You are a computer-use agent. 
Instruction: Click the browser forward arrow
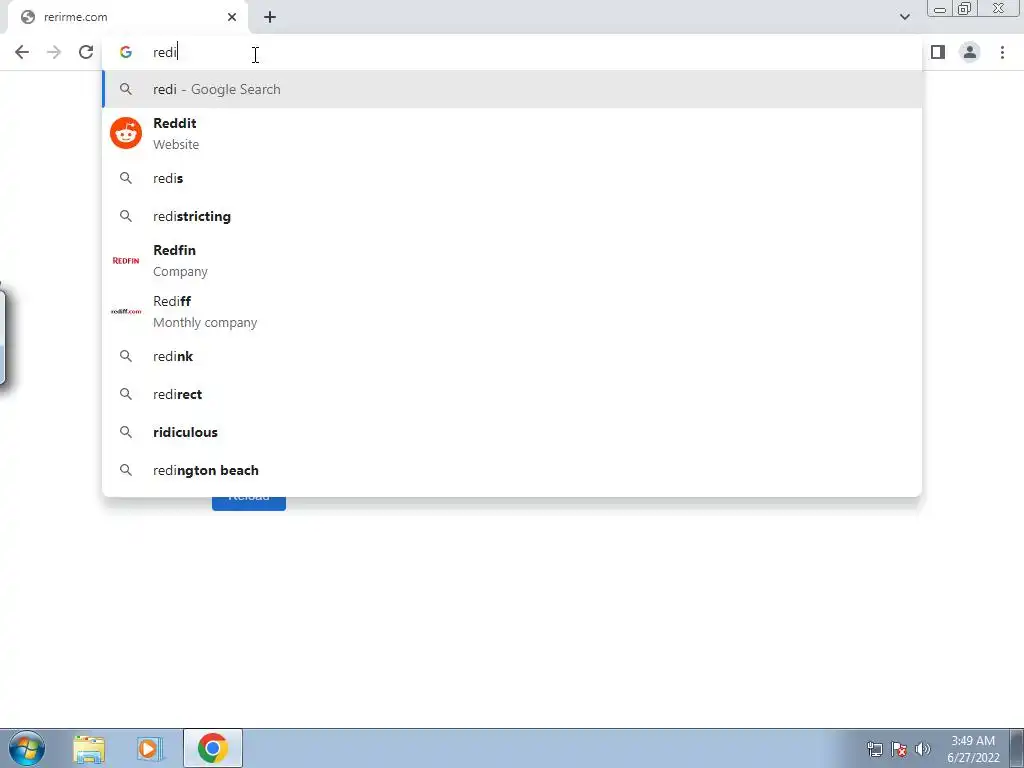click(54, 52)
